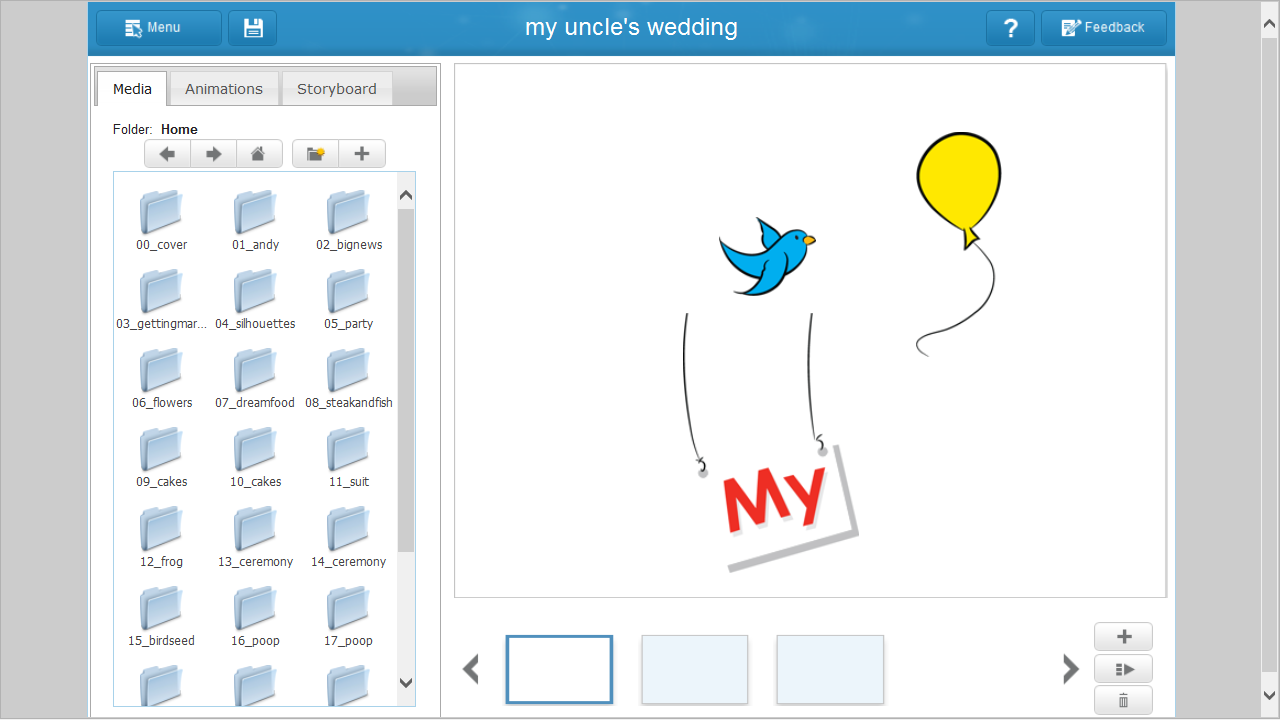Open the 07_dreamfood folder
The image size is (1280, 720).
point(256,378)
